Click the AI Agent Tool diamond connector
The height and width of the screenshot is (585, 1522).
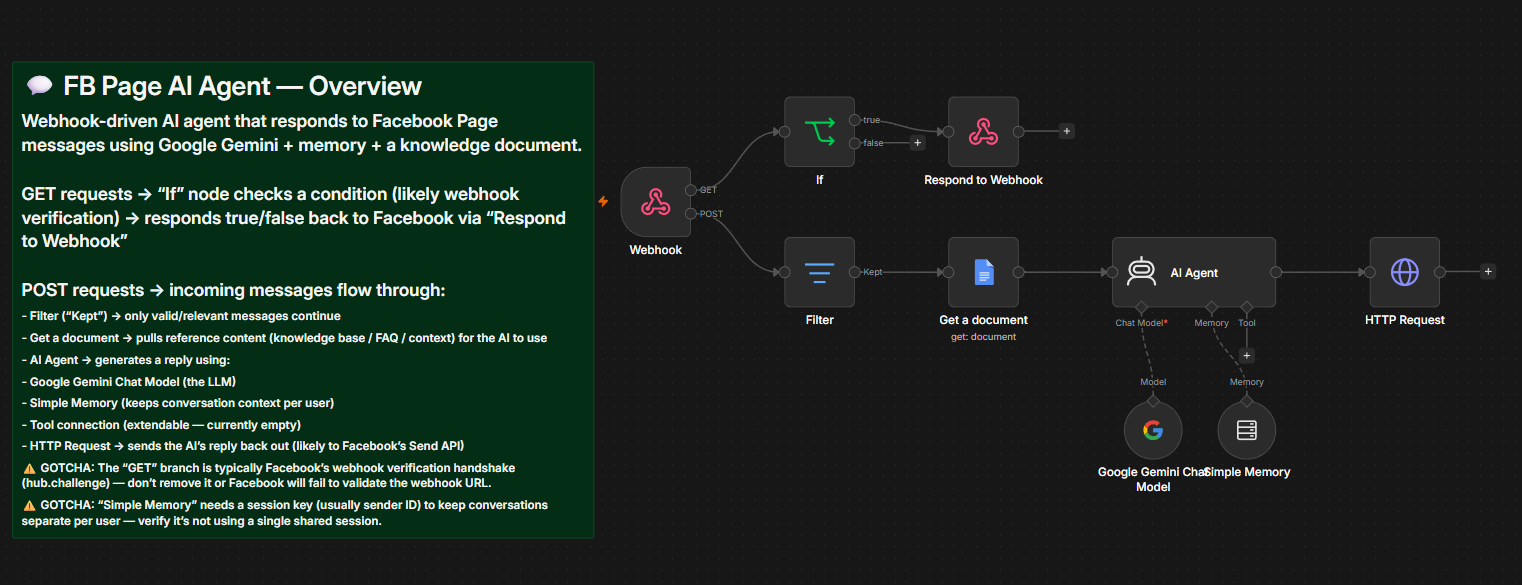point(1246,307)
